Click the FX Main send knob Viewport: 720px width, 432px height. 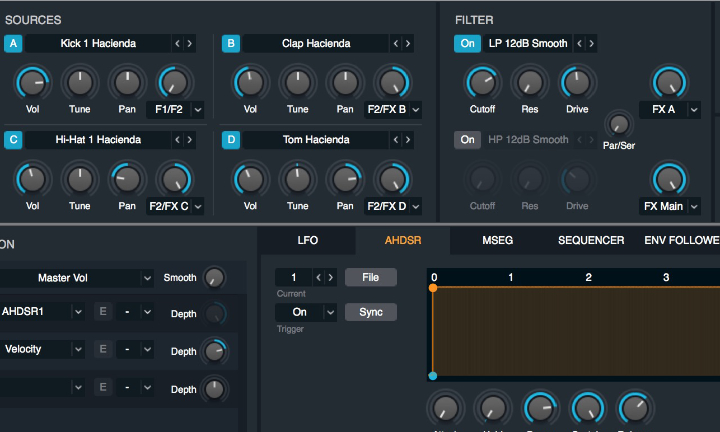(669, 179)
